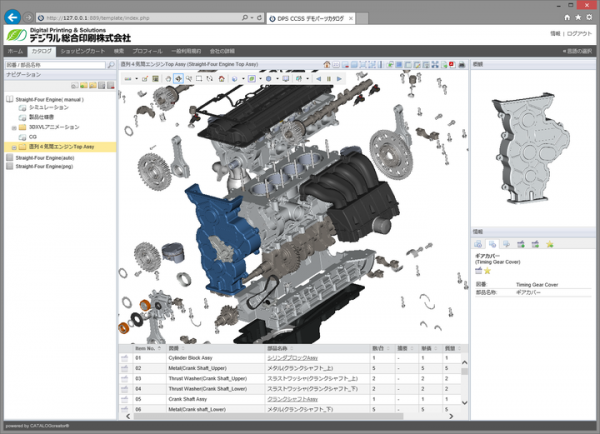Image resolution: width=600 pixels, height=434 pixels.
Task: Switch to the star tab in the info panel
Action: click(550, 244)
